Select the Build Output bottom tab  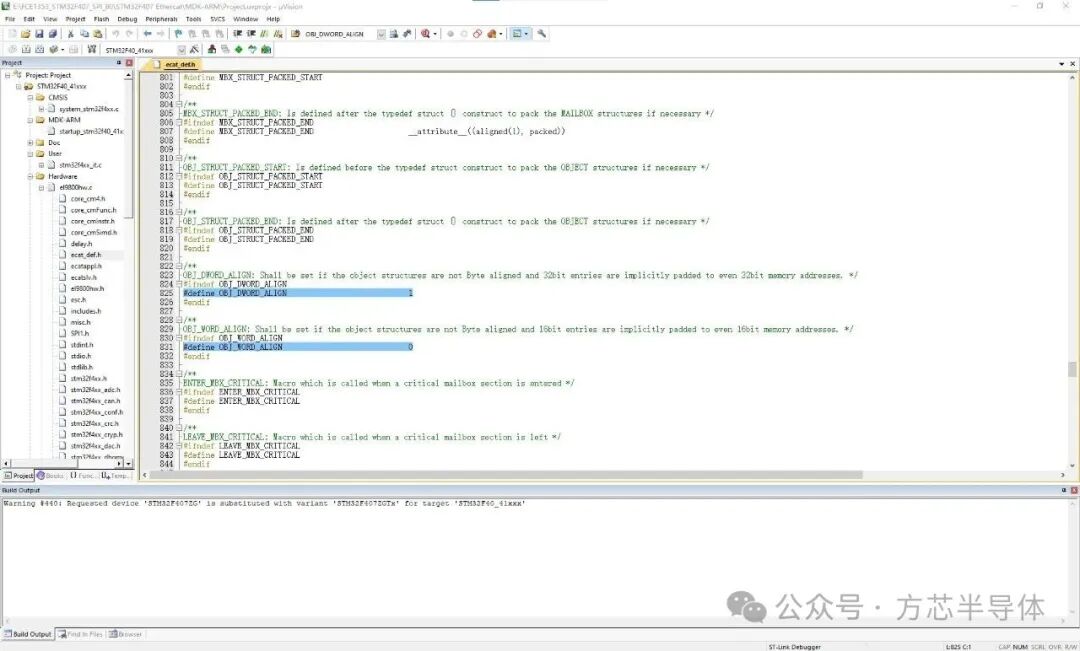click(x=28, y=634)
